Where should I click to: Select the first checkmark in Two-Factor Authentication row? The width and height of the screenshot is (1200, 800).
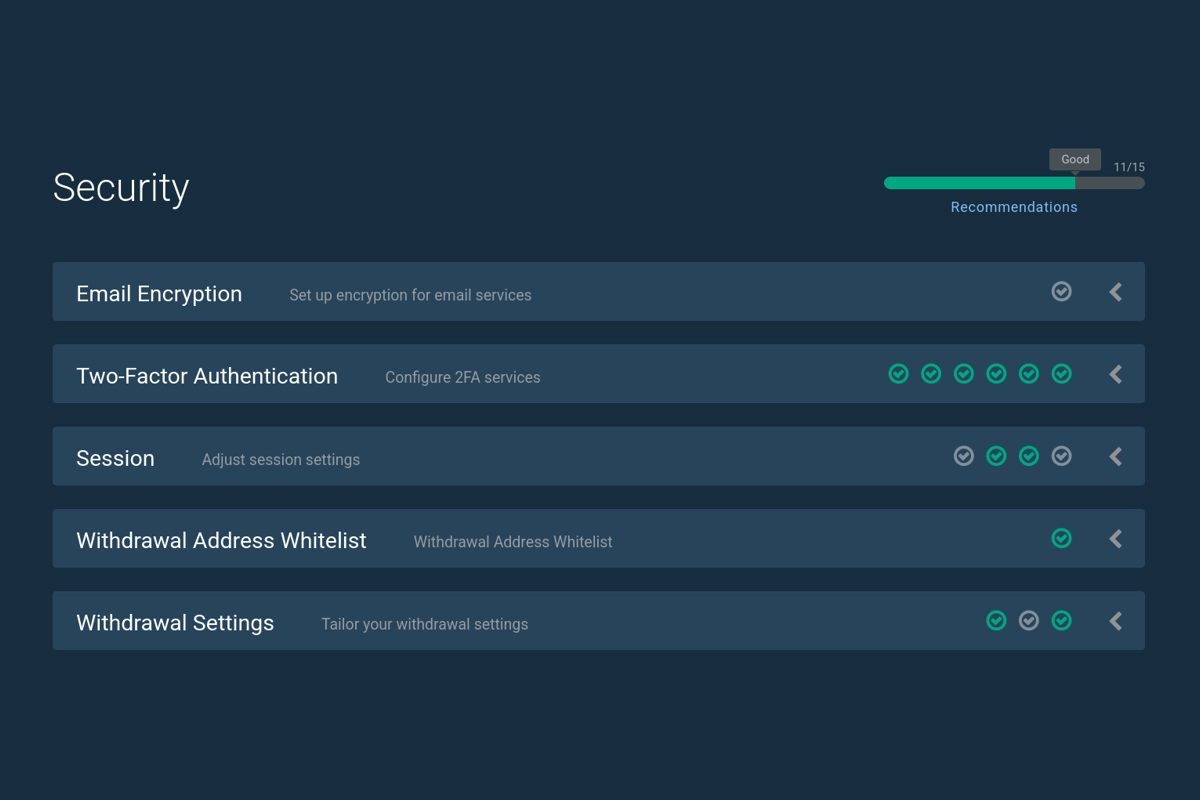click(898, 374)
